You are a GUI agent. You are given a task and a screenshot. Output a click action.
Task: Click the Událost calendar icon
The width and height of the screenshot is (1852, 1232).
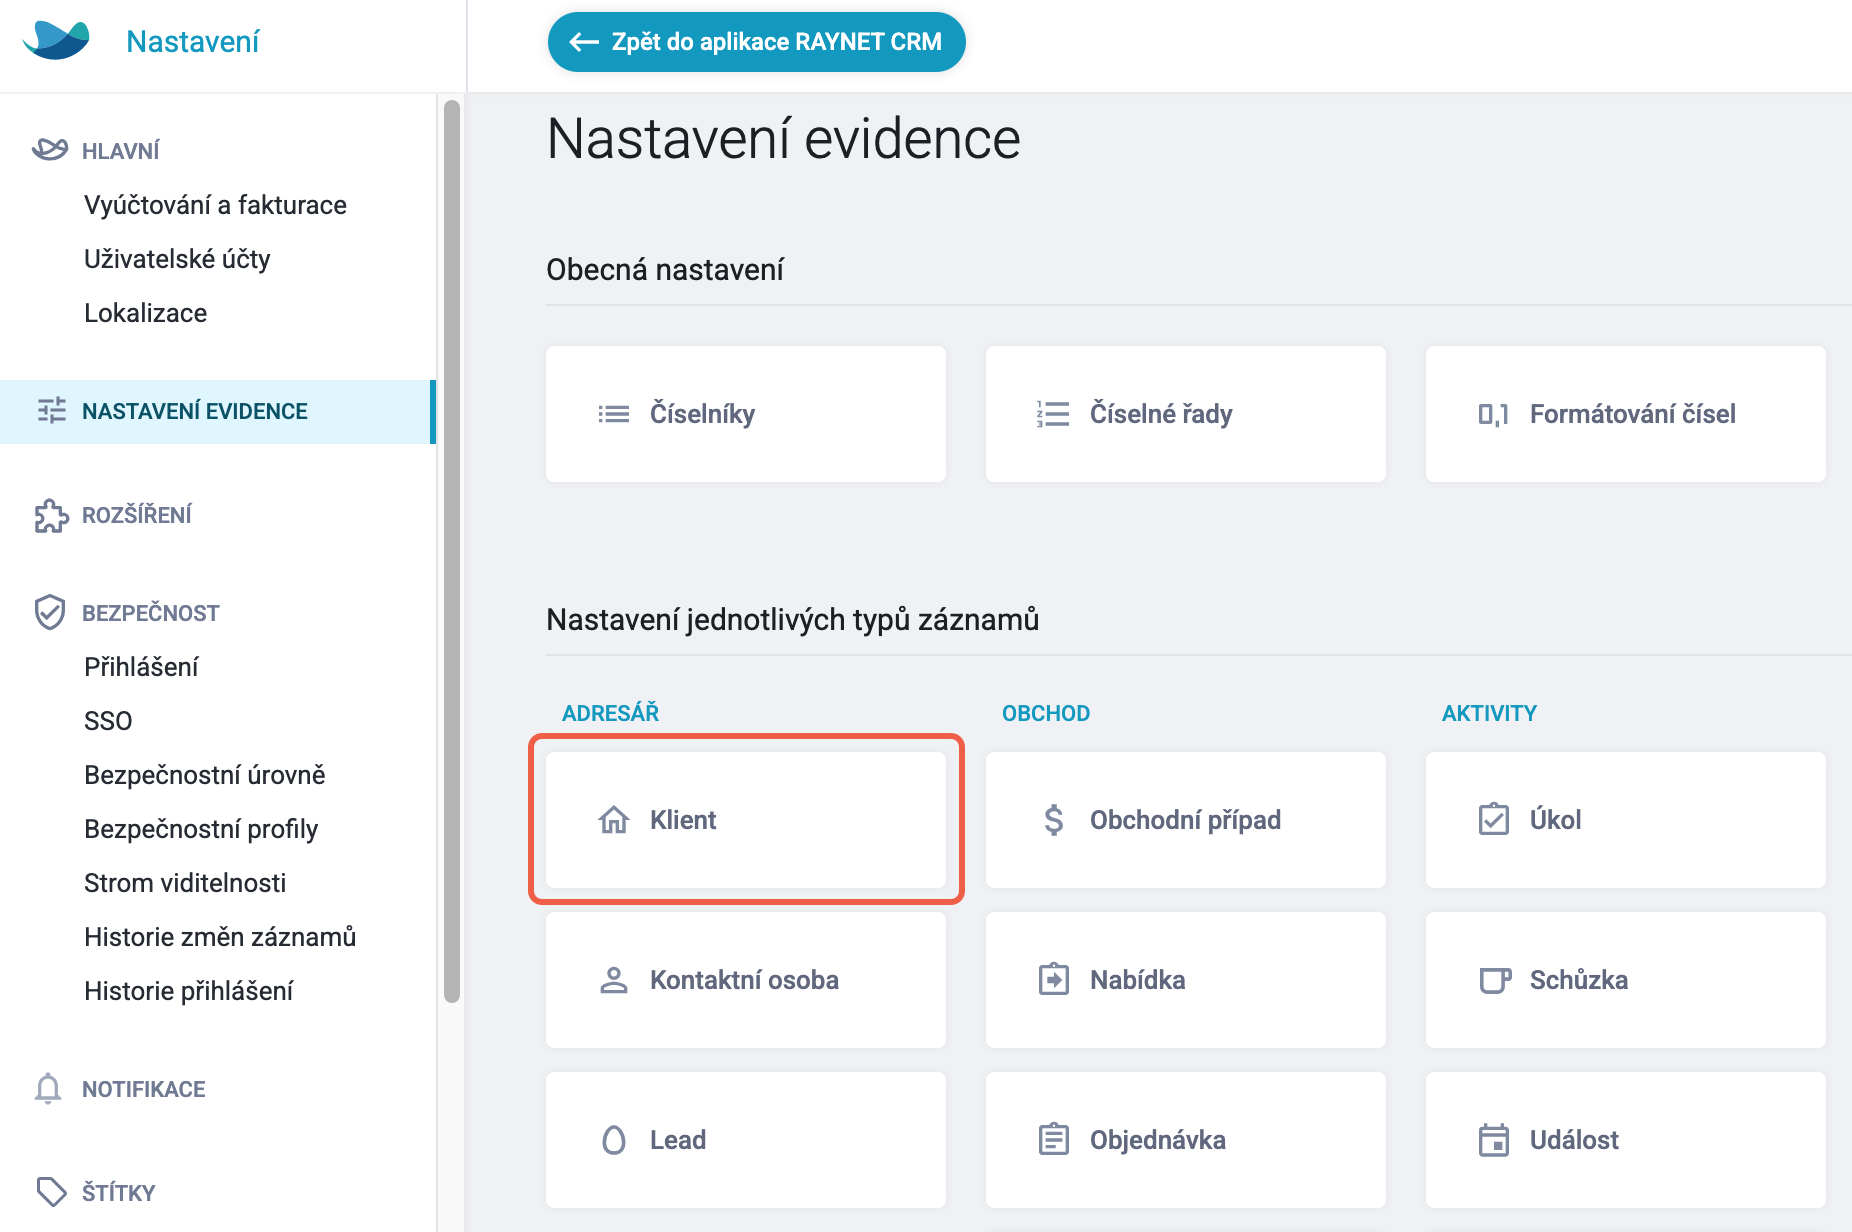click(x=1494, y=1140)
